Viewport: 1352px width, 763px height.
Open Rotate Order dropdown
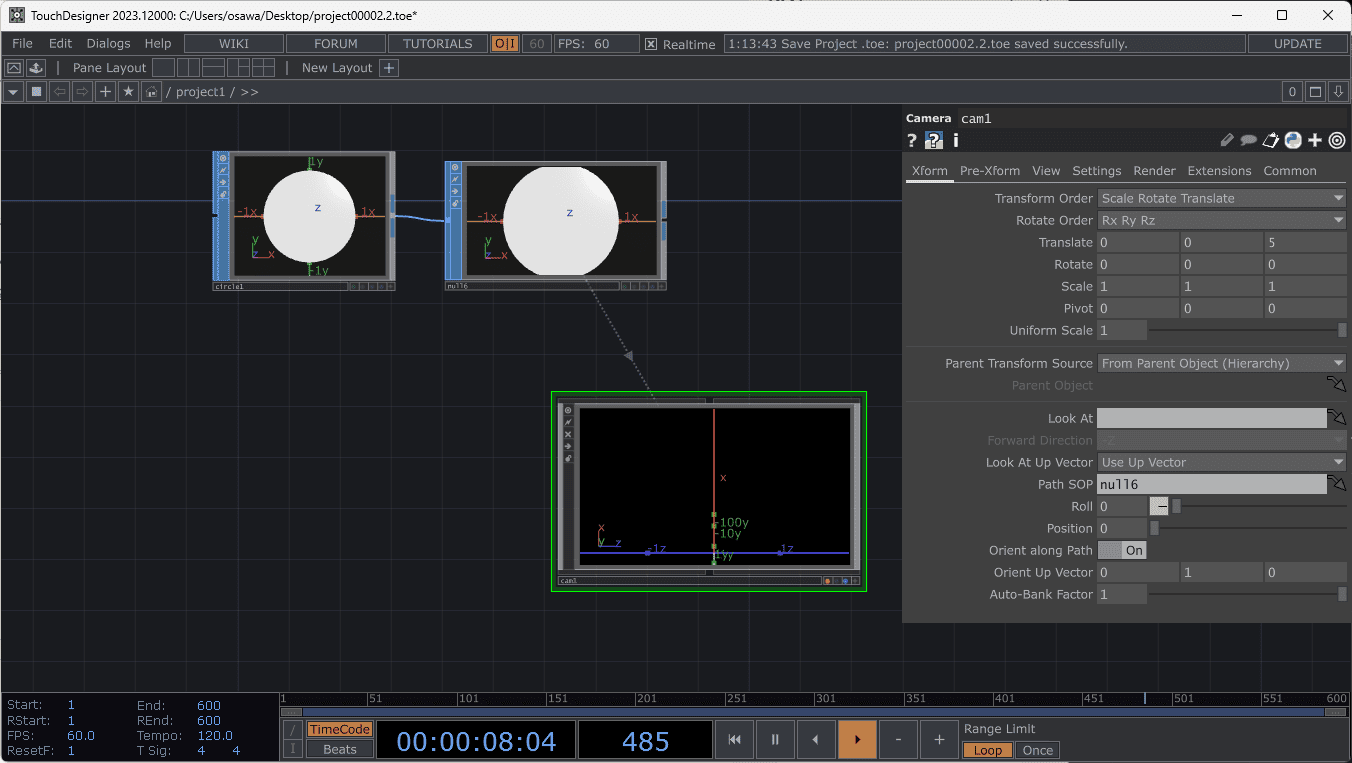click(x=1222, y=220)
